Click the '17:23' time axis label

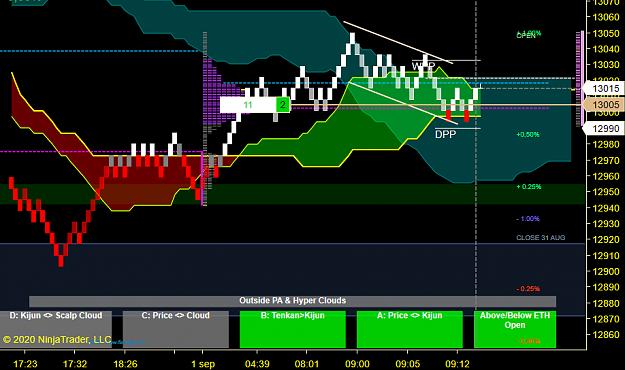tap(25, 364)
